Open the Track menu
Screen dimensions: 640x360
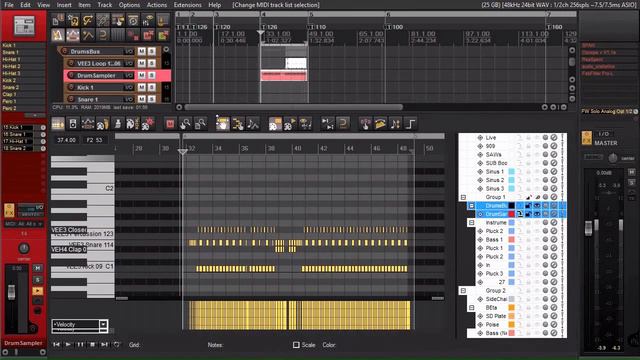[104, 5]
